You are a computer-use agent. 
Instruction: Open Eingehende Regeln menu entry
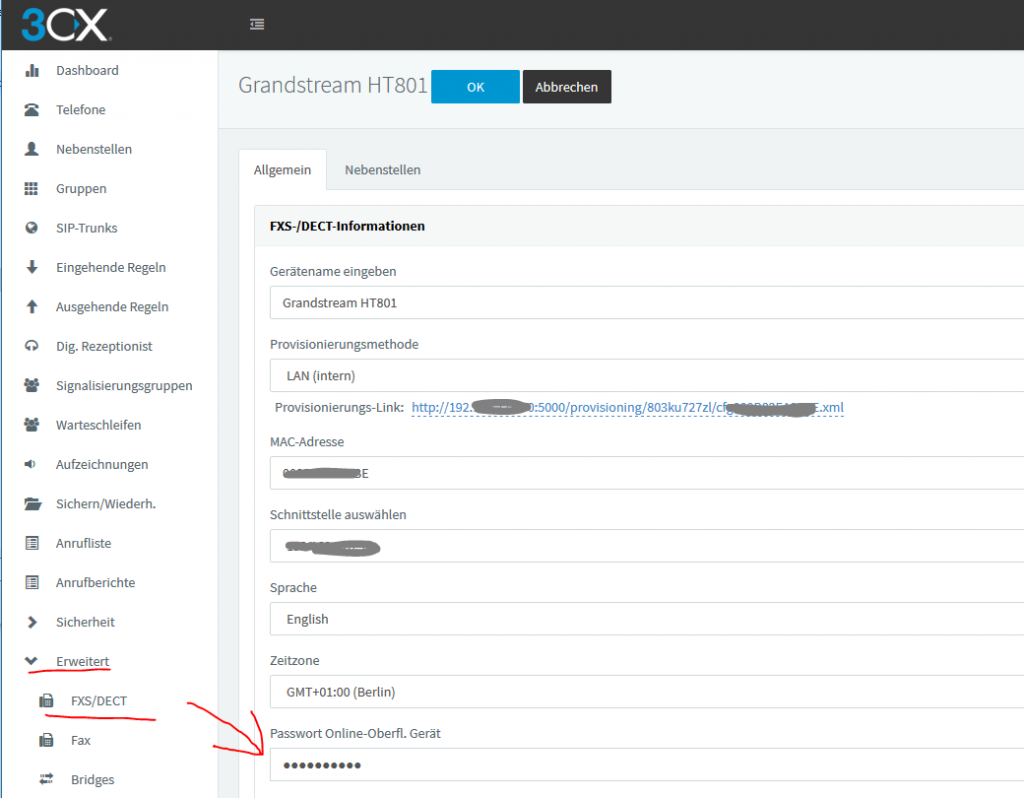pyautogui.click(x=111, y=267)
